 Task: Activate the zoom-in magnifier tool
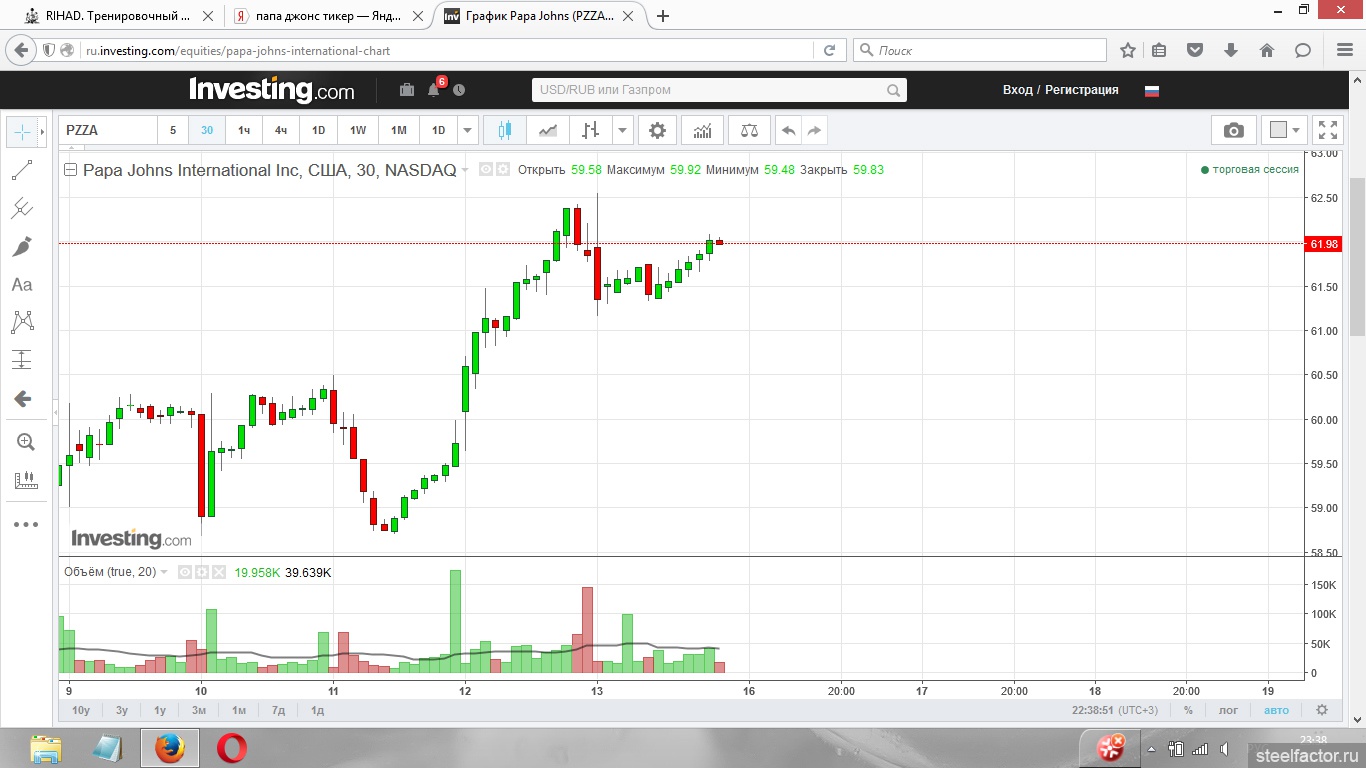click(x=25, y=442)
